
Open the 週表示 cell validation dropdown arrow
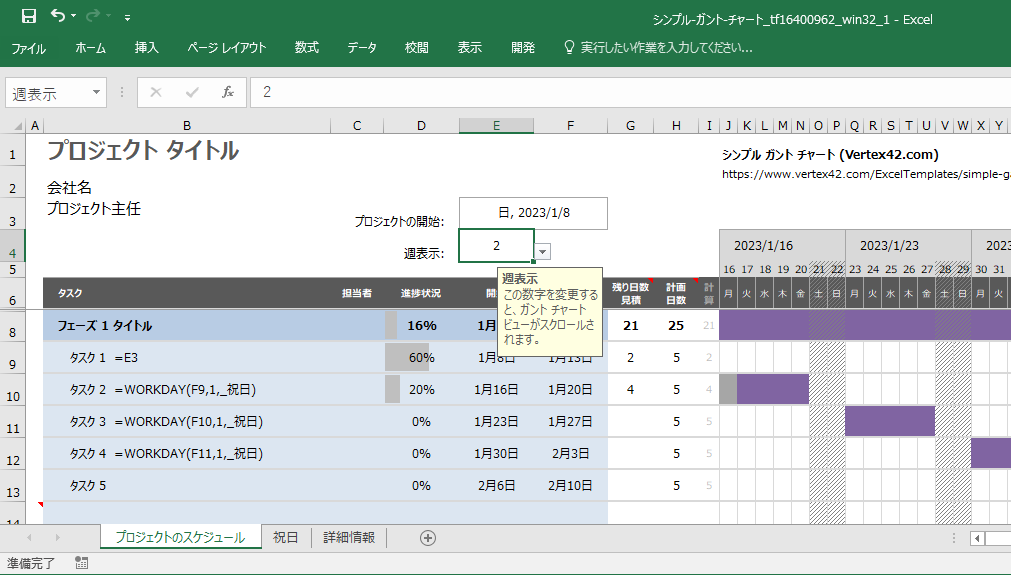pos(543,252)
